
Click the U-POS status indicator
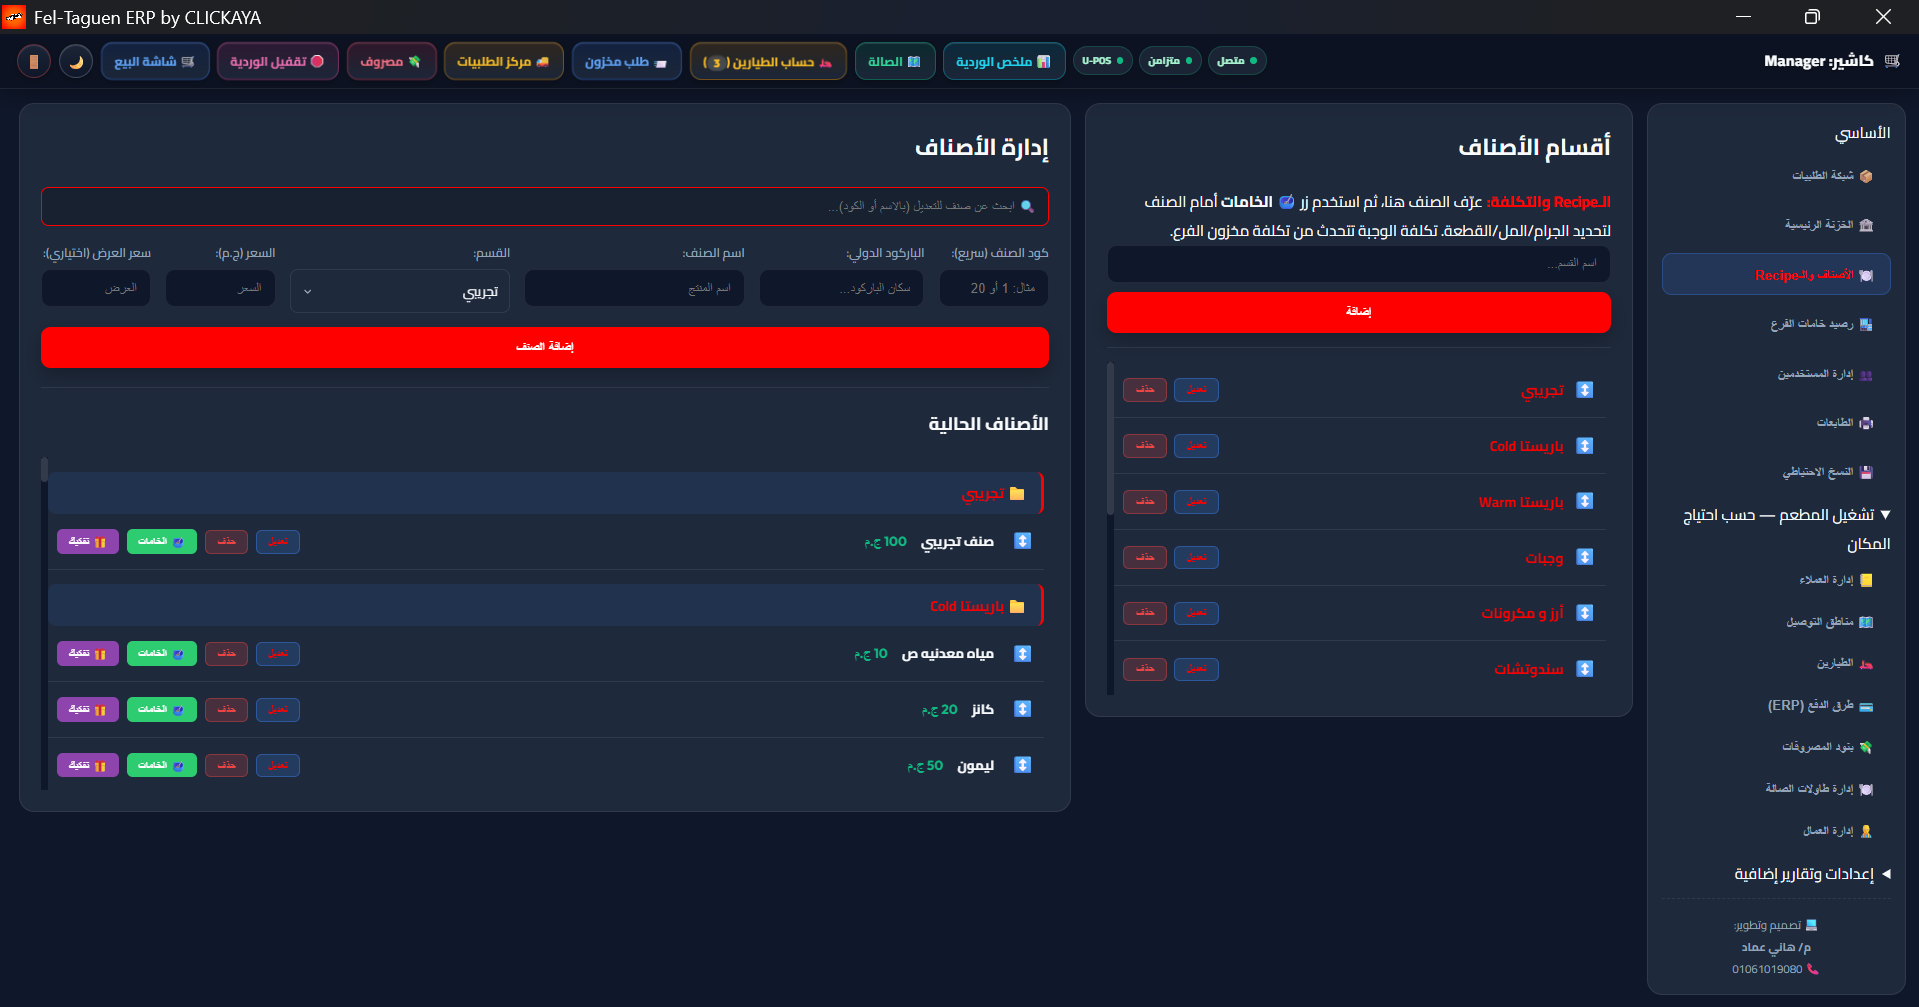pos(1102,61)
